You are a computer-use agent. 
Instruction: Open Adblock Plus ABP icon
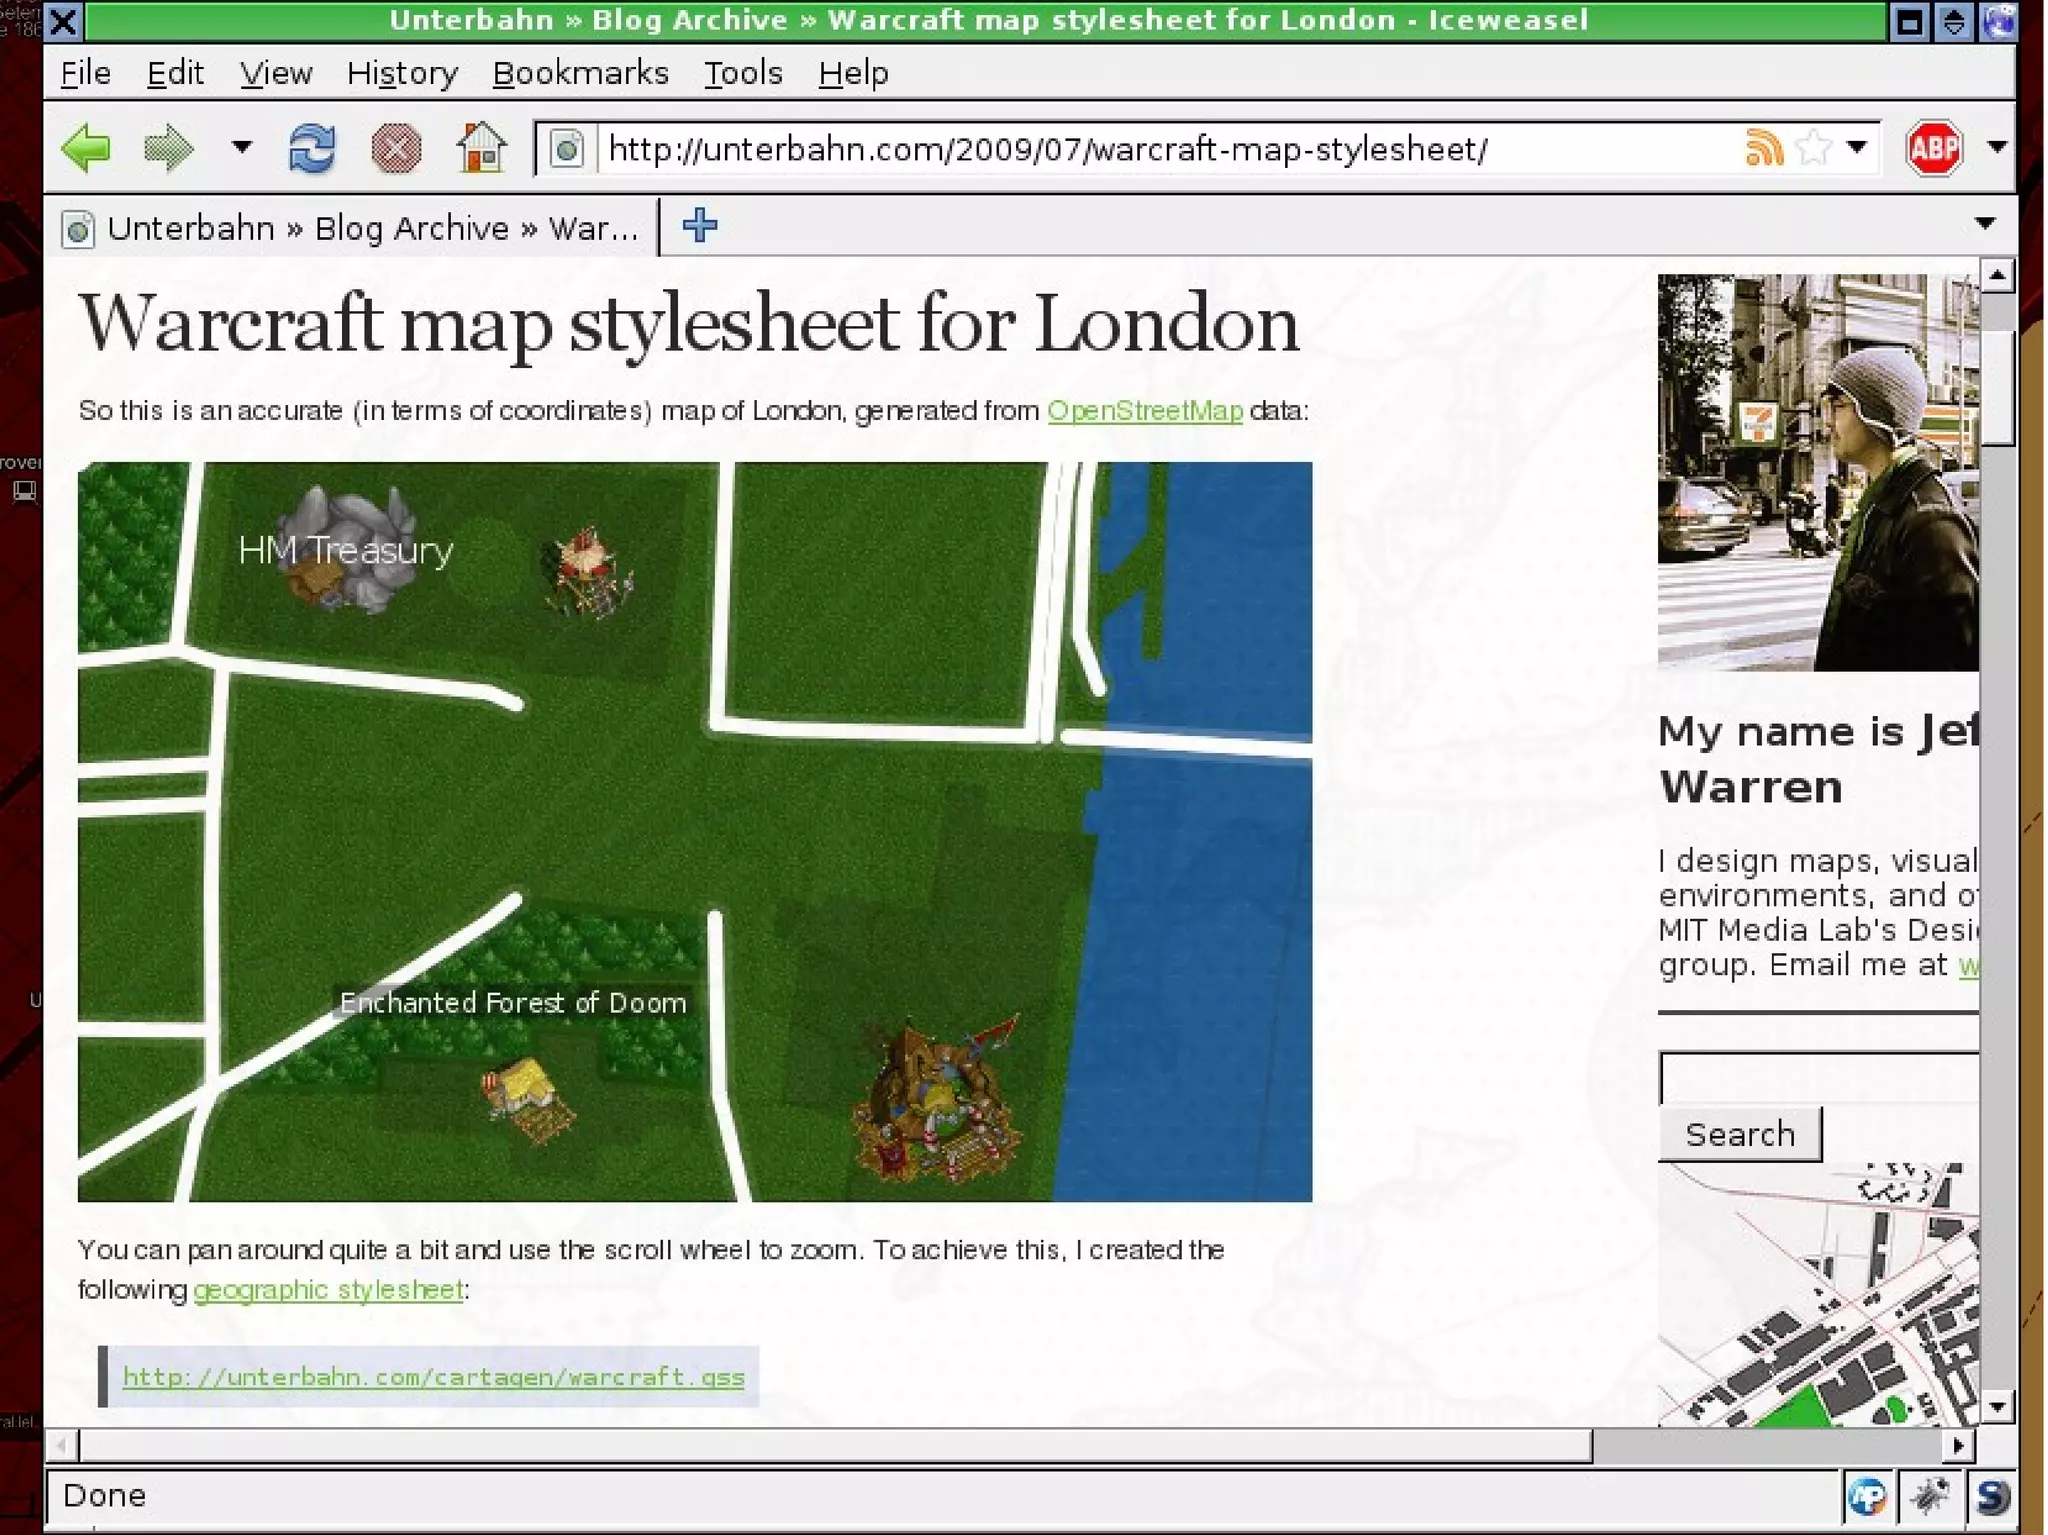[x=1934, y=148]
